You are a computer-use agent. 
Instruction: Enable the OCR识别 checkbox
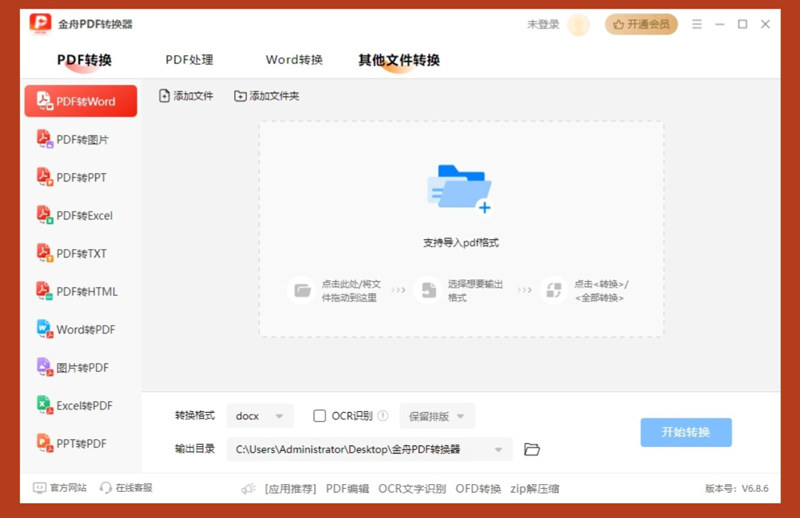coord(319,416)
